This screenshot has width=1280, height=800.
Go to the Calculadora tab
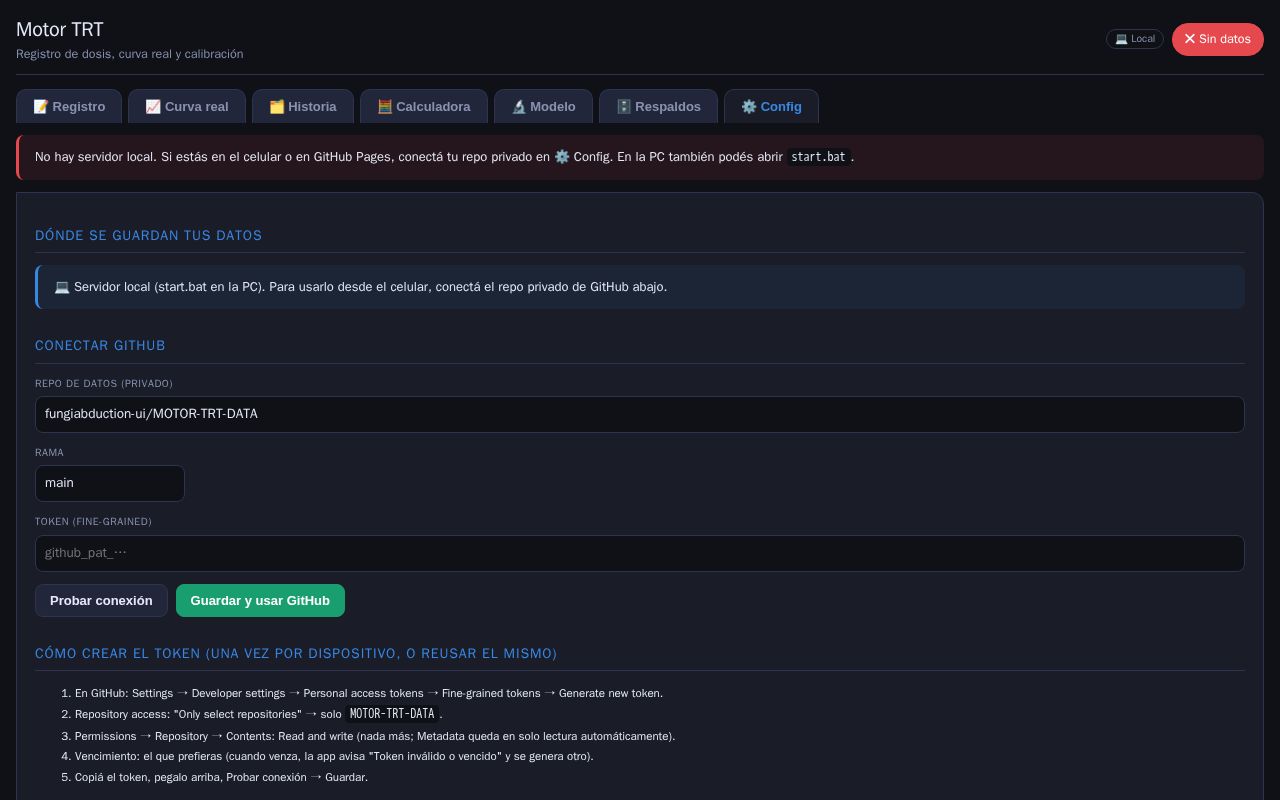pyautogui.click(x=424, y=107)
